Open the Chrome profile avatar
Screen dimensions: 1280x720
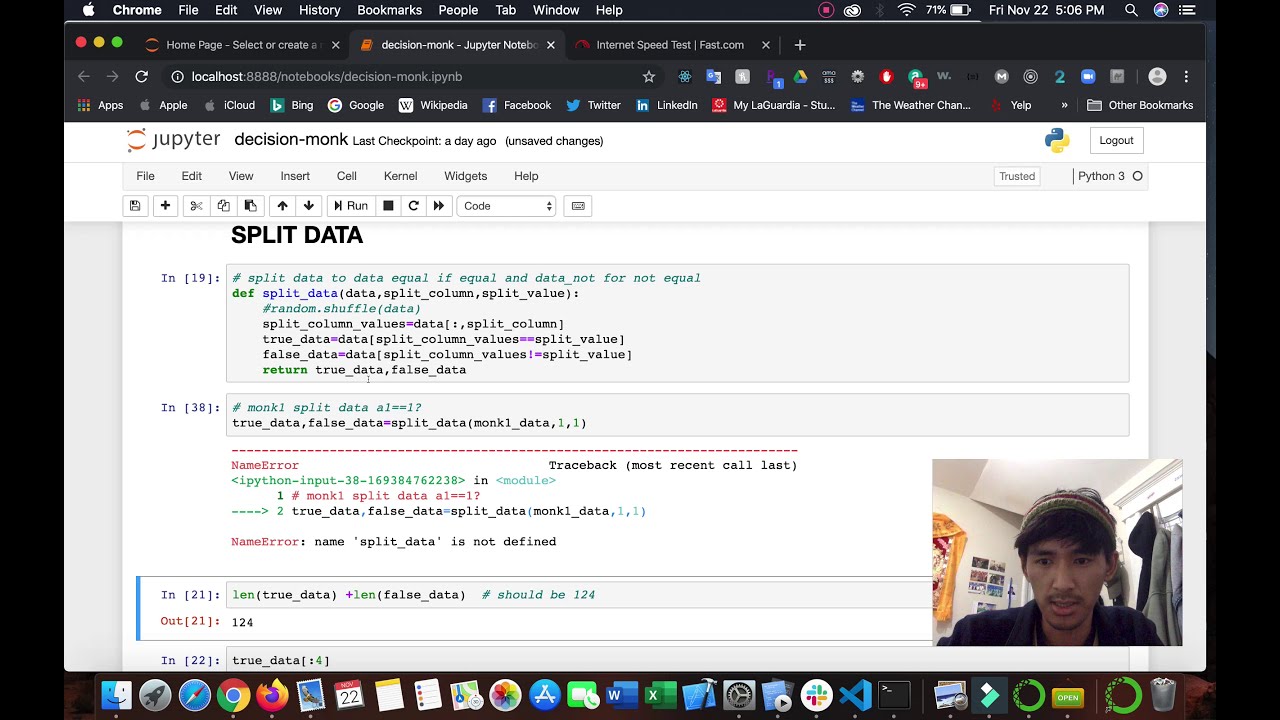tap(1157, 76)
